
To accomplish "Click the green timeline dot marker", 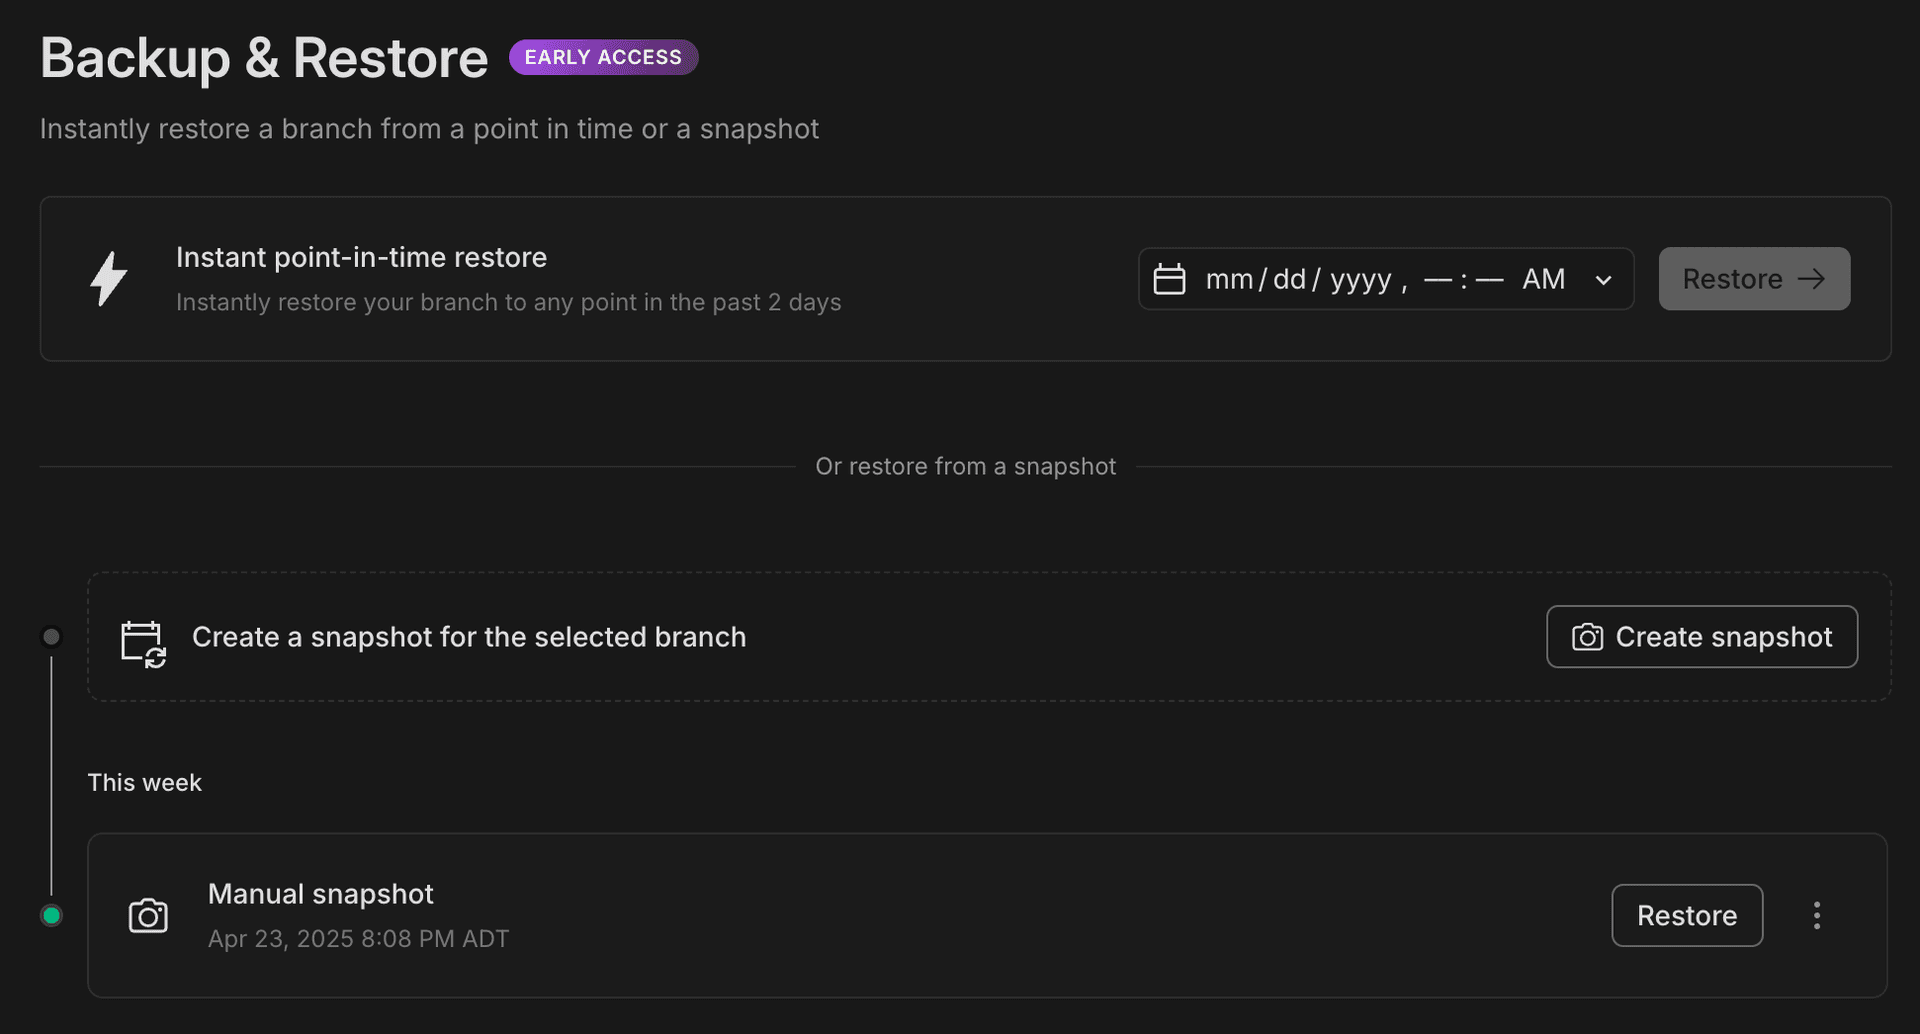I will click(x=52, y=914).
